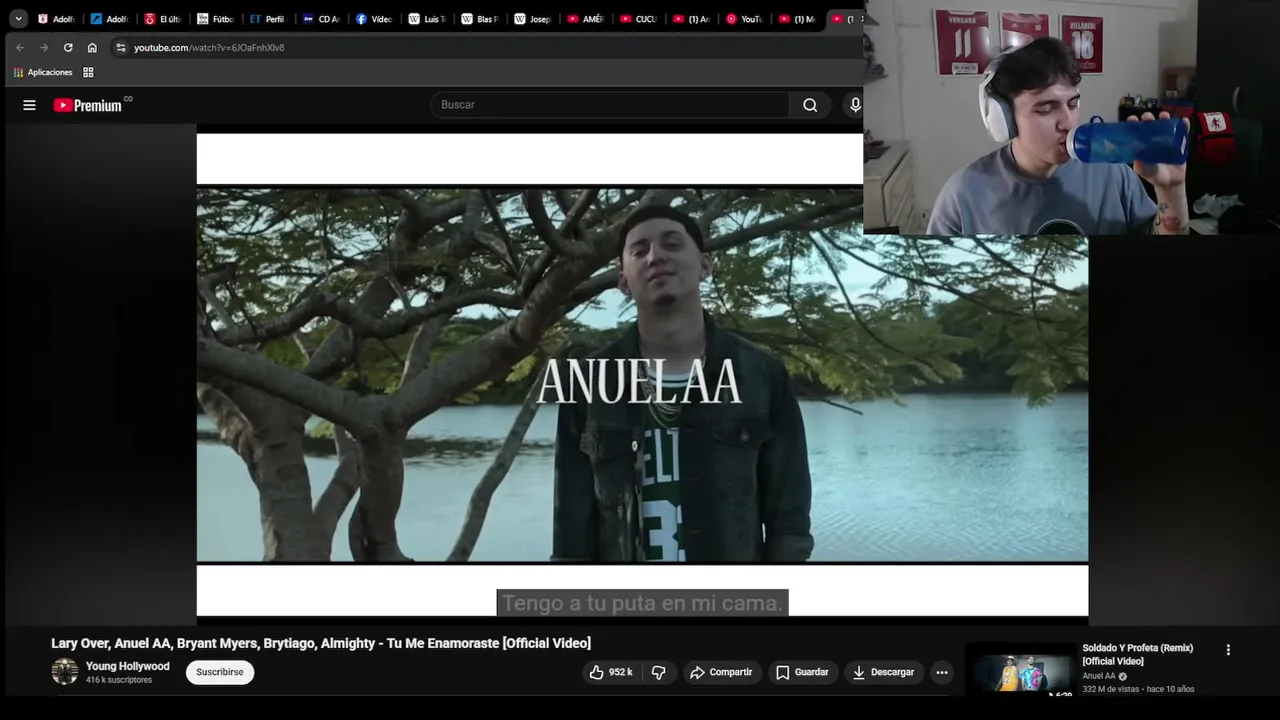1280x720 pixels.
Task: Subscribe with the Suscribirse button
Action: coord(220,672)
